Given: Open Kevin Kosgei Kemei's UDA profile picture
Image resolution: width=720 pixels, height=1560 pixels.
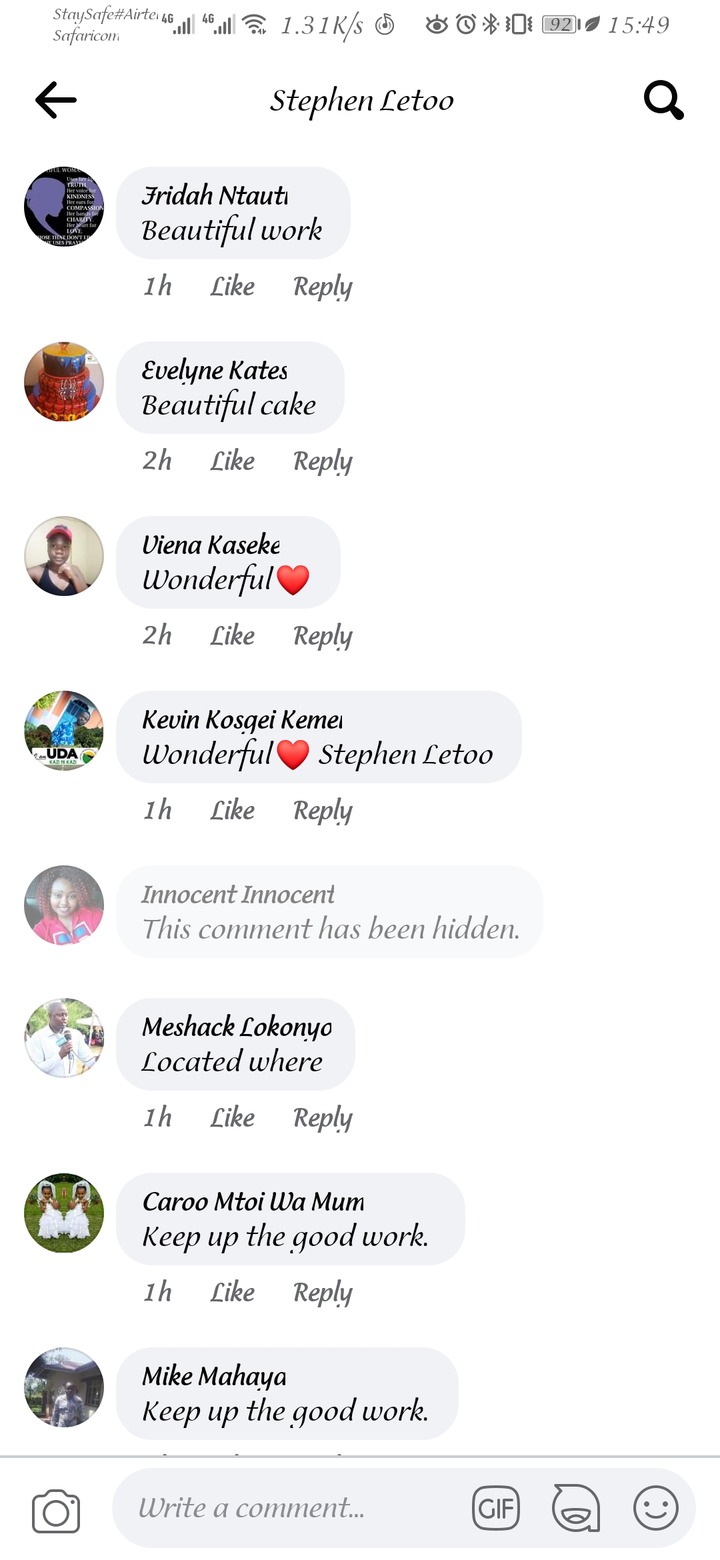Looking at the screenshot, I should click(64, 731).
